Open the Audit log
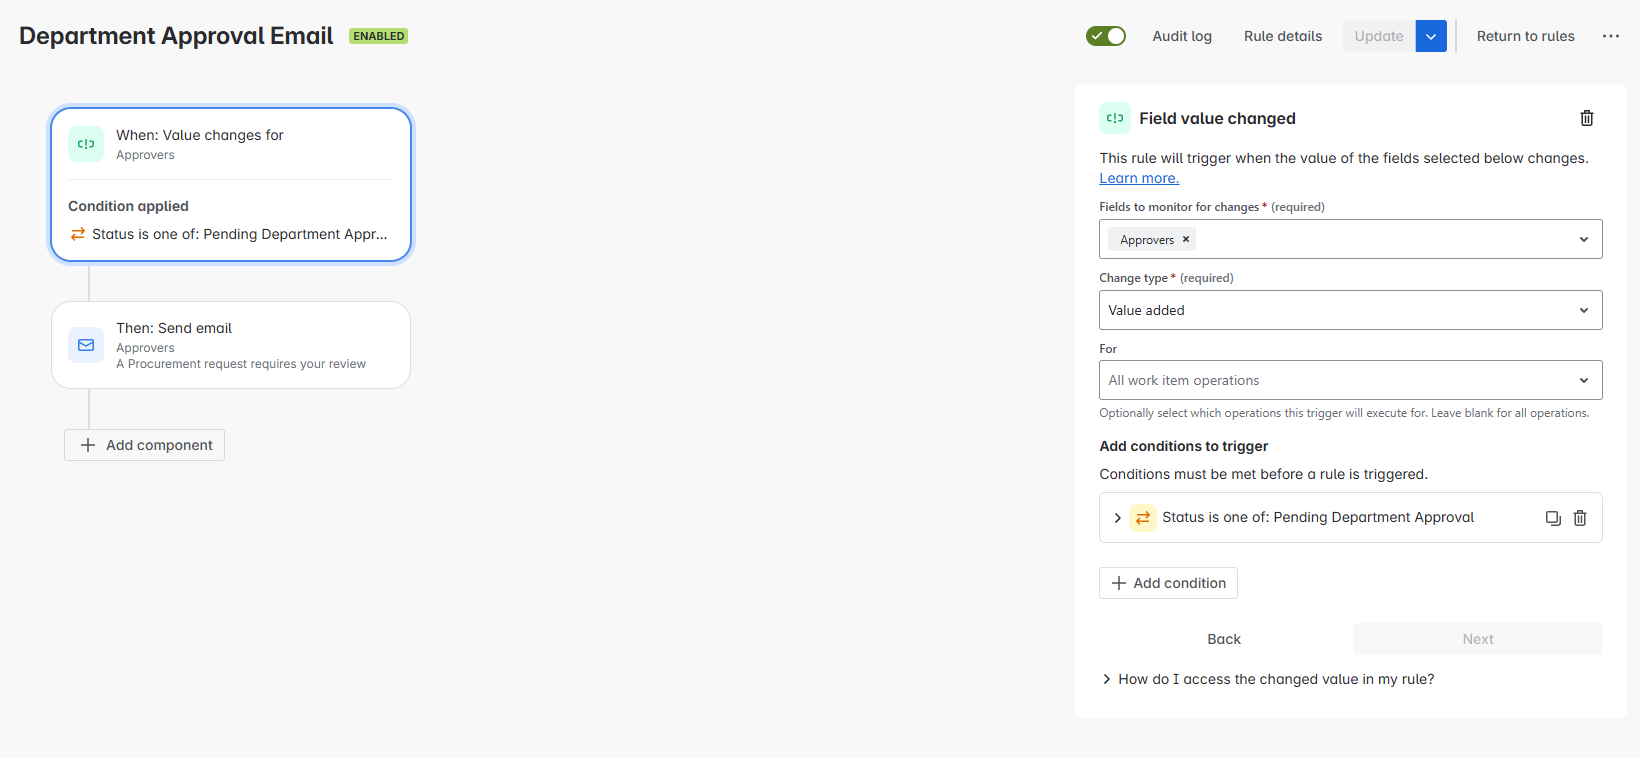This screenshot has width=1640, height=758. click(1181, 36)
